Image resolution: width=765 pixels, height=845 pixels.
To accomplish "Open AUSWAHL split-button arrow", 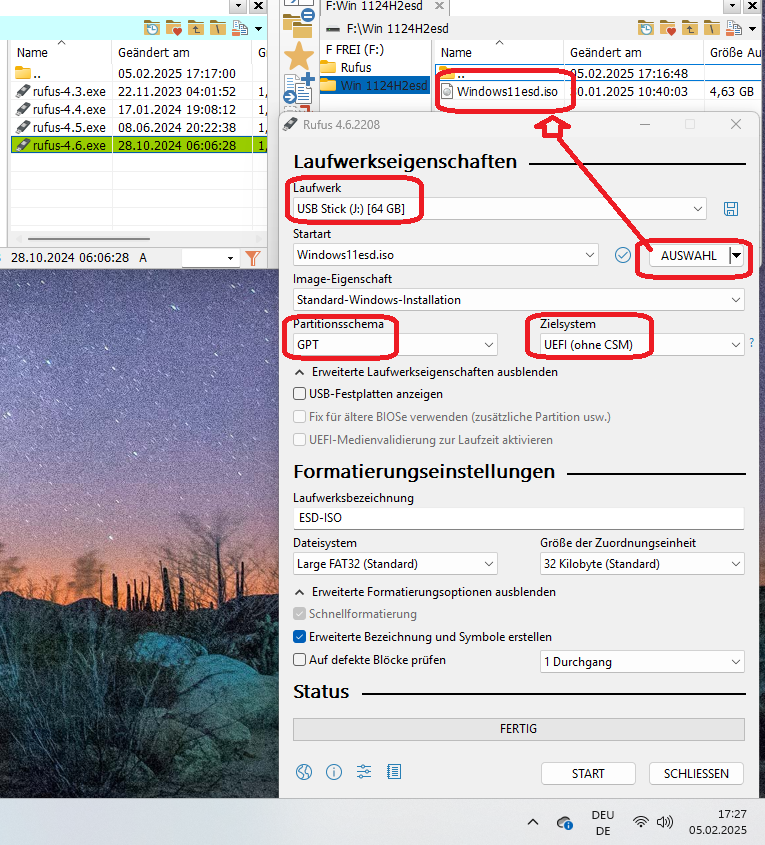I will coord(736,255).
